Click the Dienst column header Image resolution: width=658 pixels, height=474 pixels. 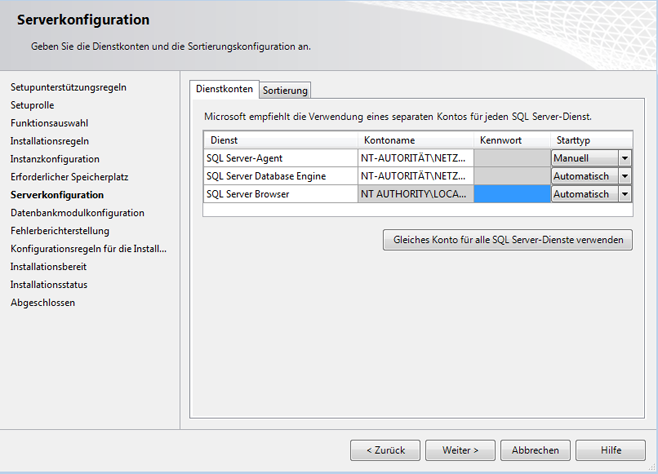point(280,140)
